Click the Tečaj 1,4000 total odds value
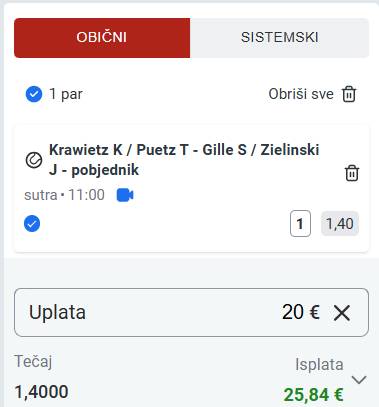 pyautogui.click(x=41, y=392)
